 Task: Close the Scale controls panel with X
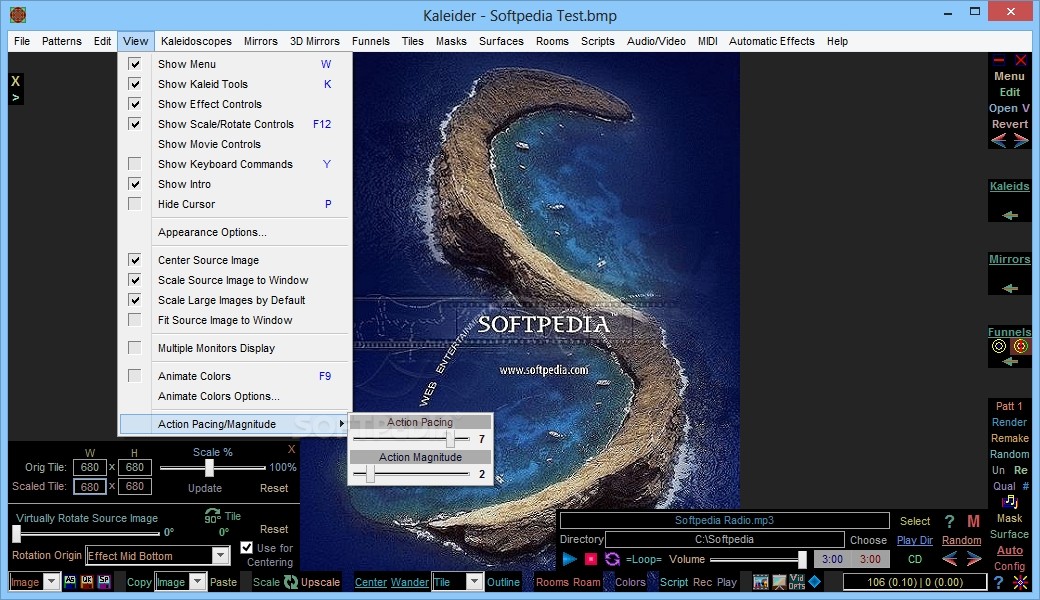[291, 449]
